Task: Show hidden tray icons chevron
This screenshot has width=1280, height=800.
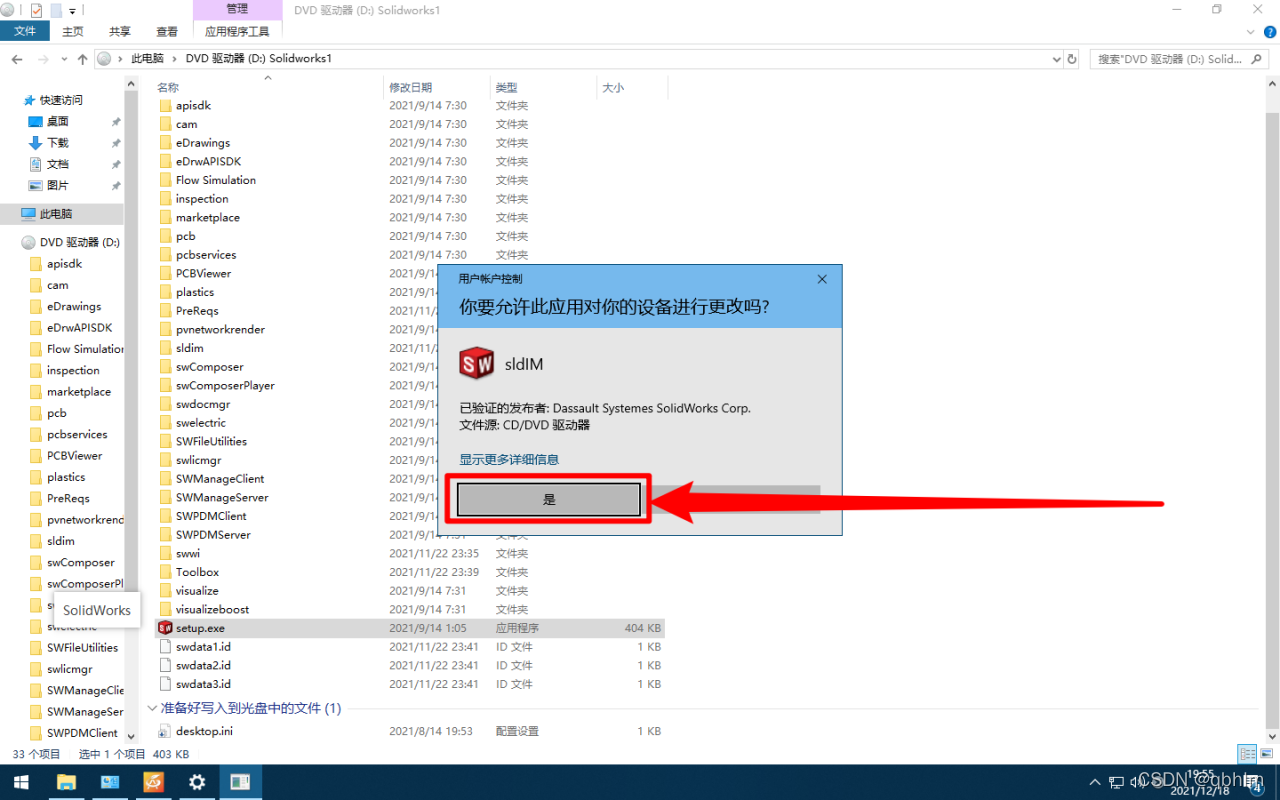Action: (1096, 782)
